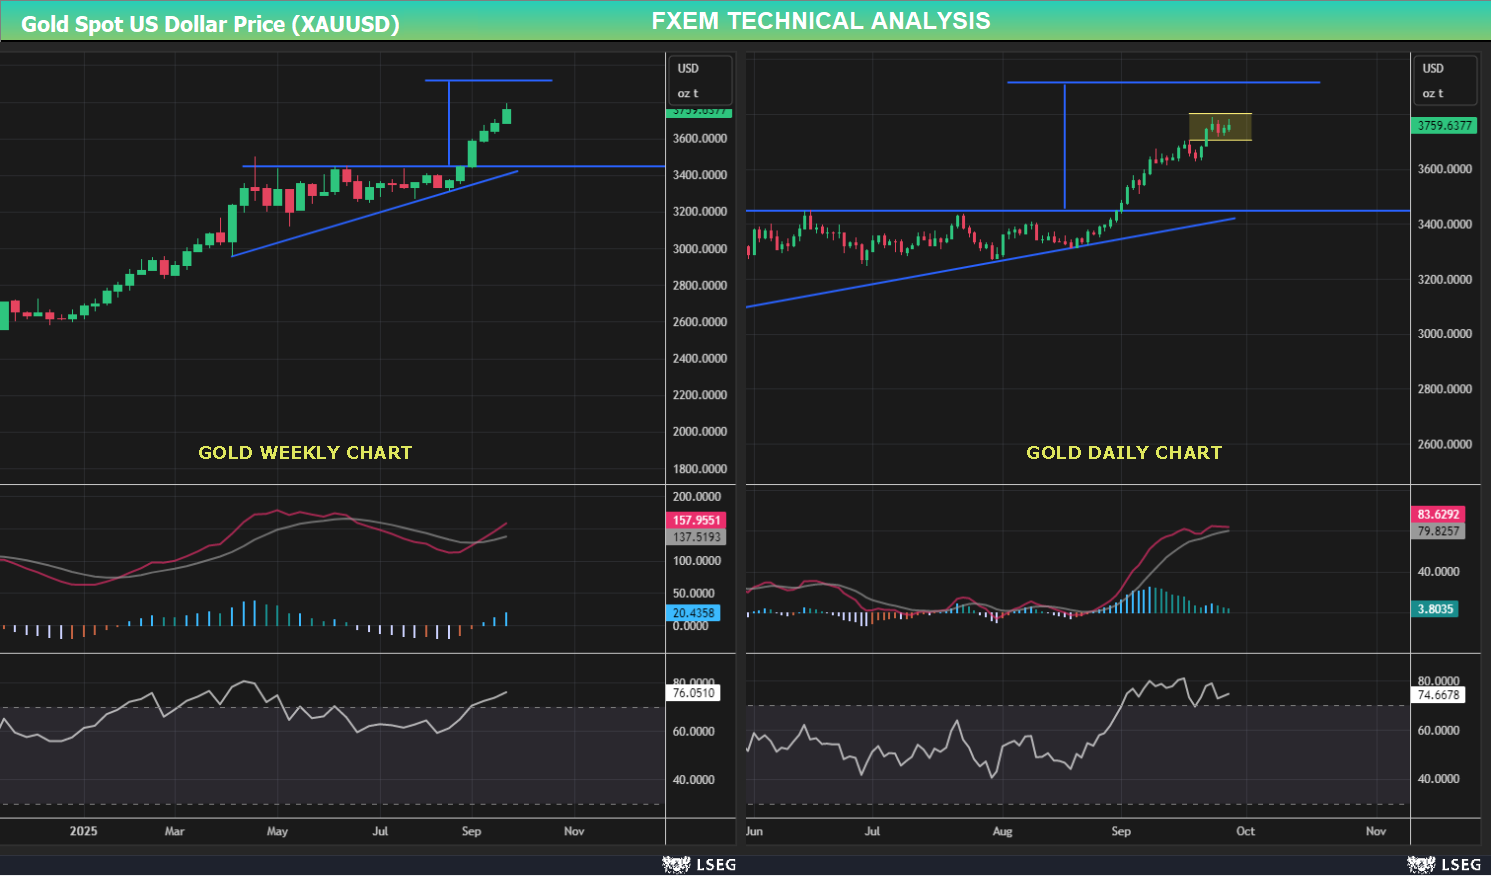The width and height of the screenshot is (1491, 876).
Task: Switch to the GOLD WEEKLY CHART label
Action: (x=304, y=452)
